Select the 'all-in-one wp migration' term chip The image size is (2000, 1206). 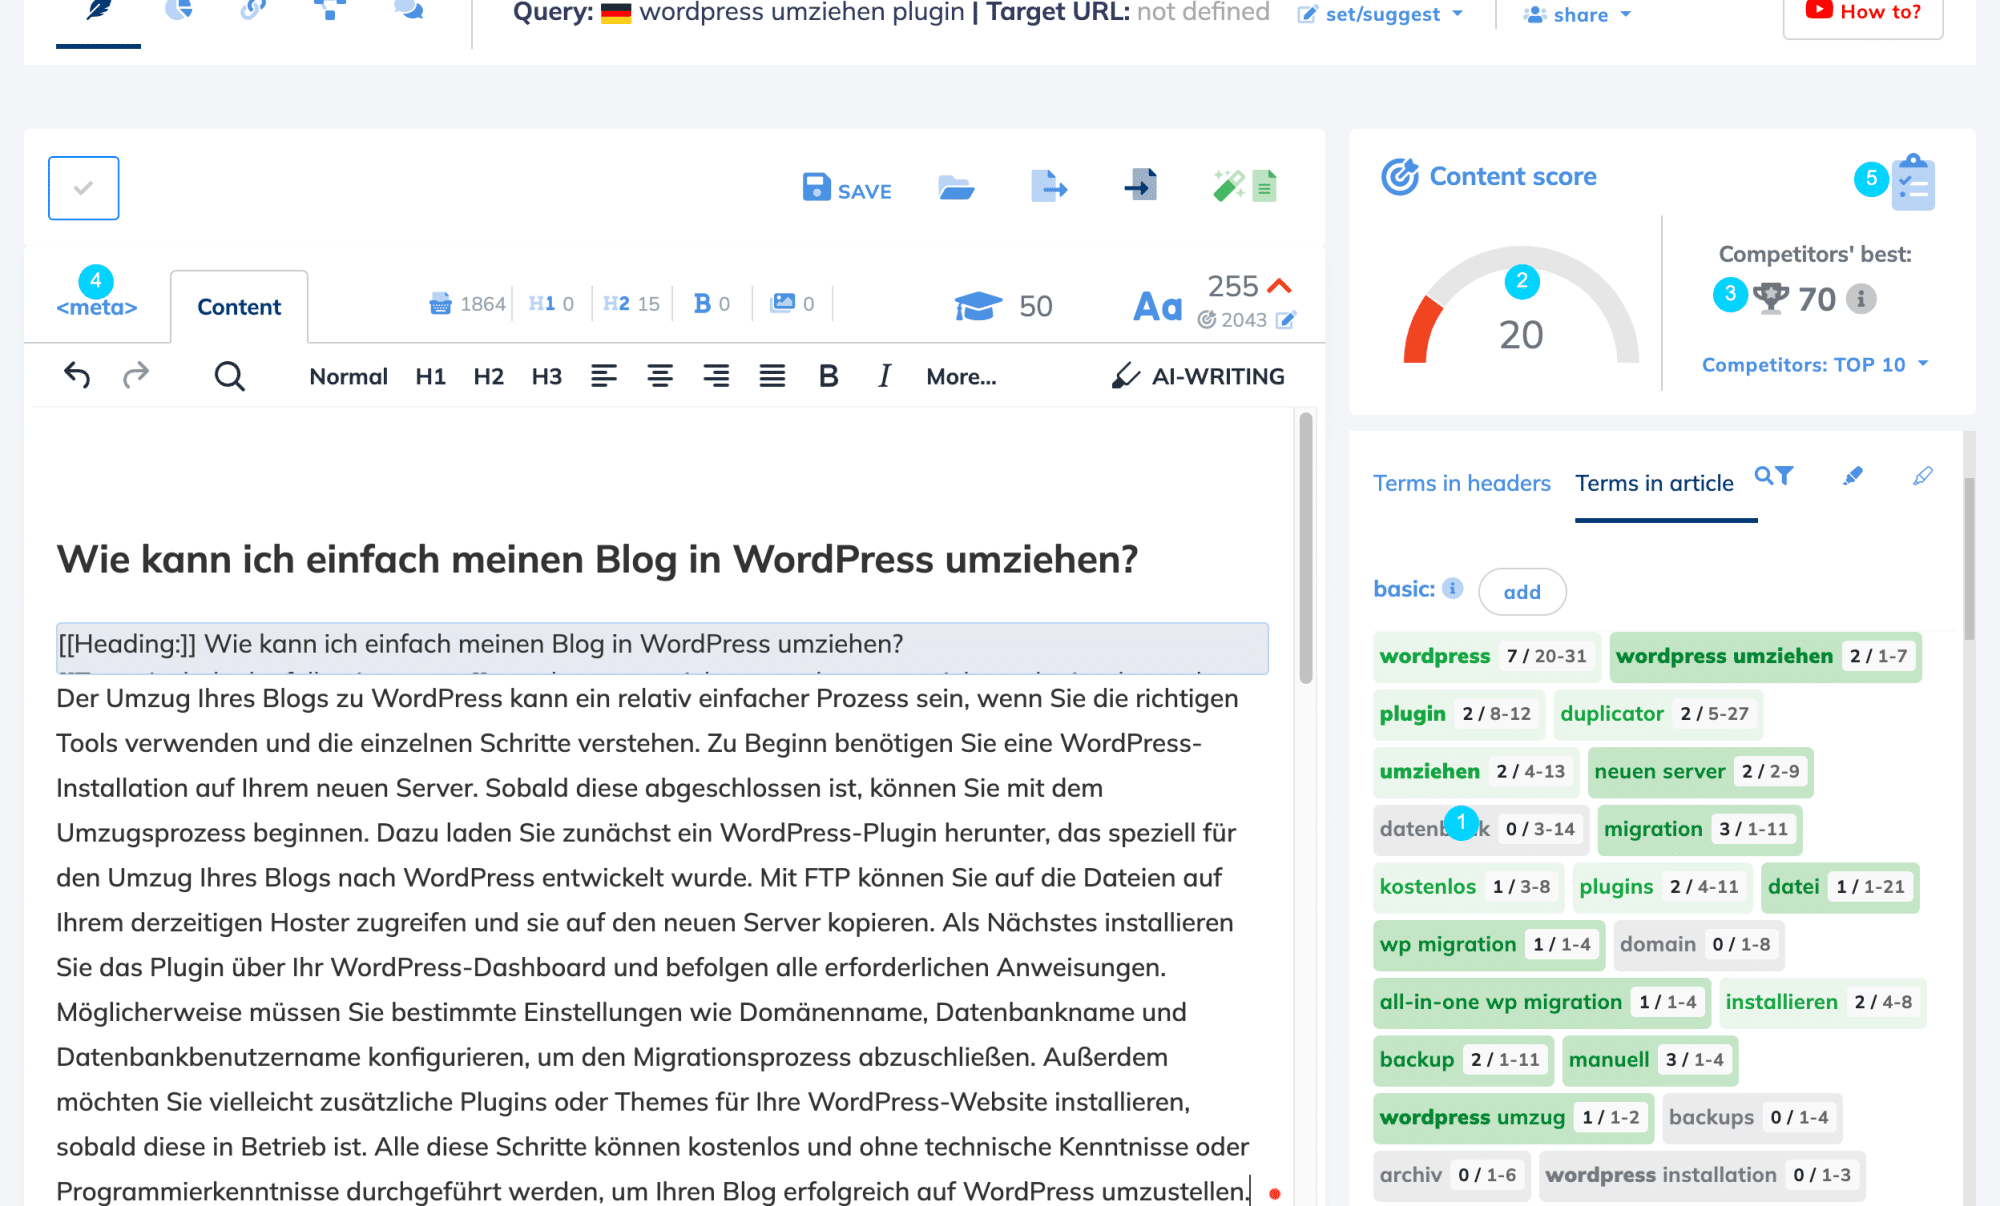(1541, 1002)
